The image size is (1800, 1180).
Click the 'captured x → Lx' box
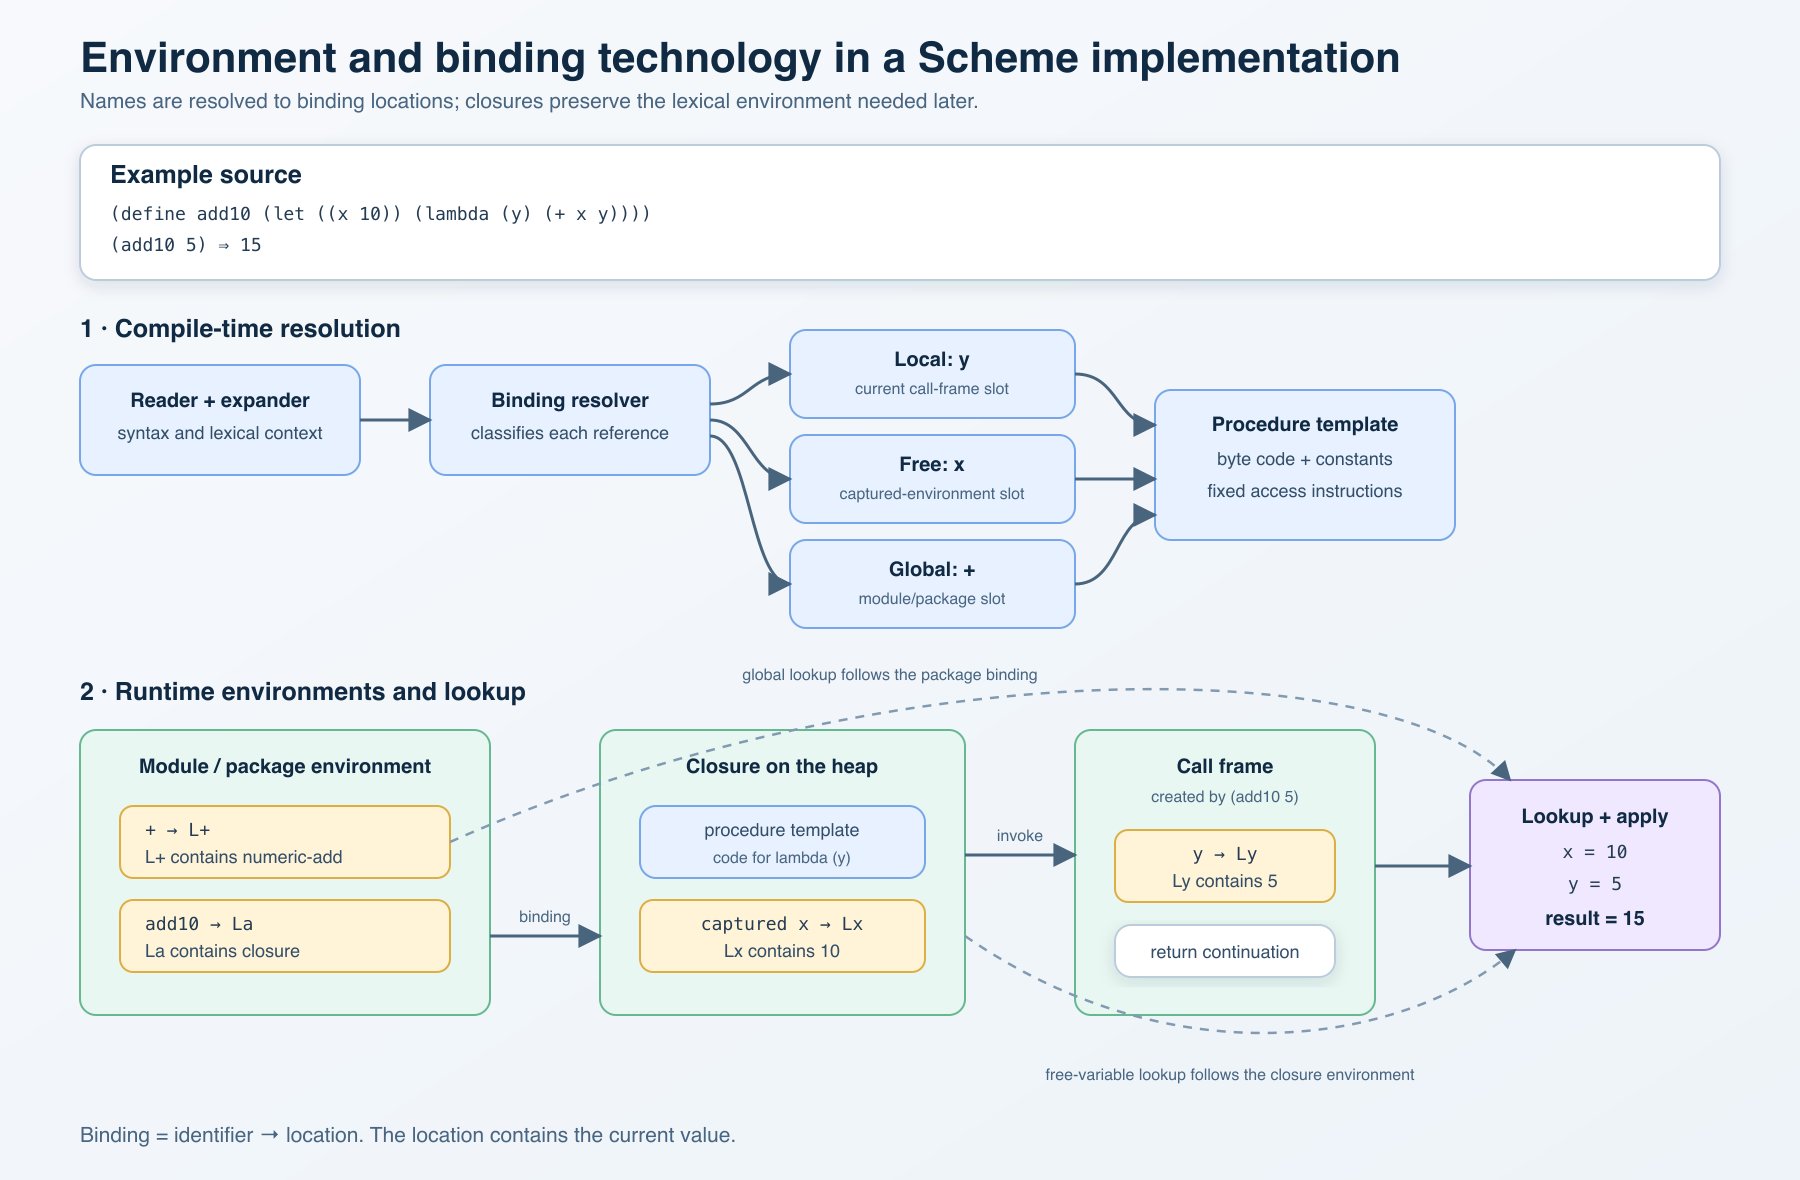coord(782,936)
